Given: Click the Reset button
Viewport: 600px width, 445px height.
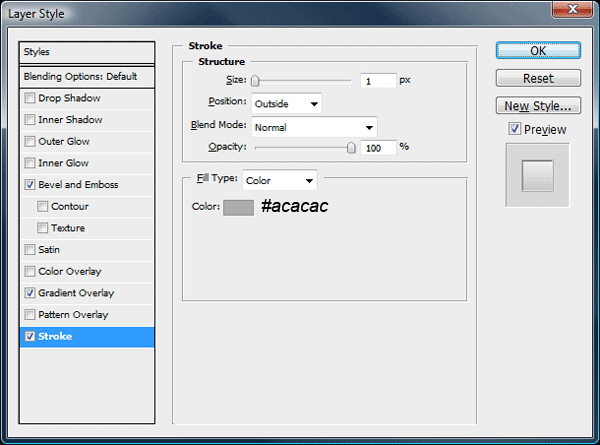Looking at the screenshot, I should click(x=538, y=78).
